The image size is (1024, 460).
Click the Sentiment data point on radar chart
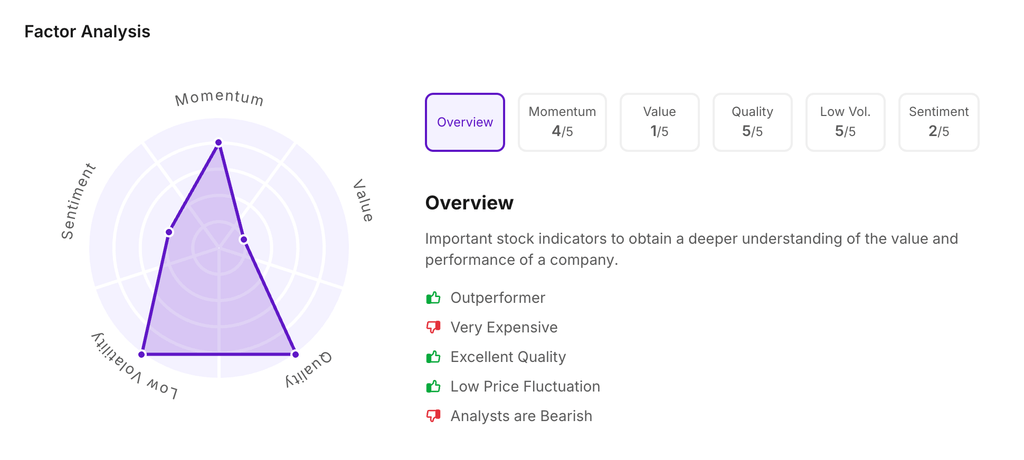click(x=169, y=232)
